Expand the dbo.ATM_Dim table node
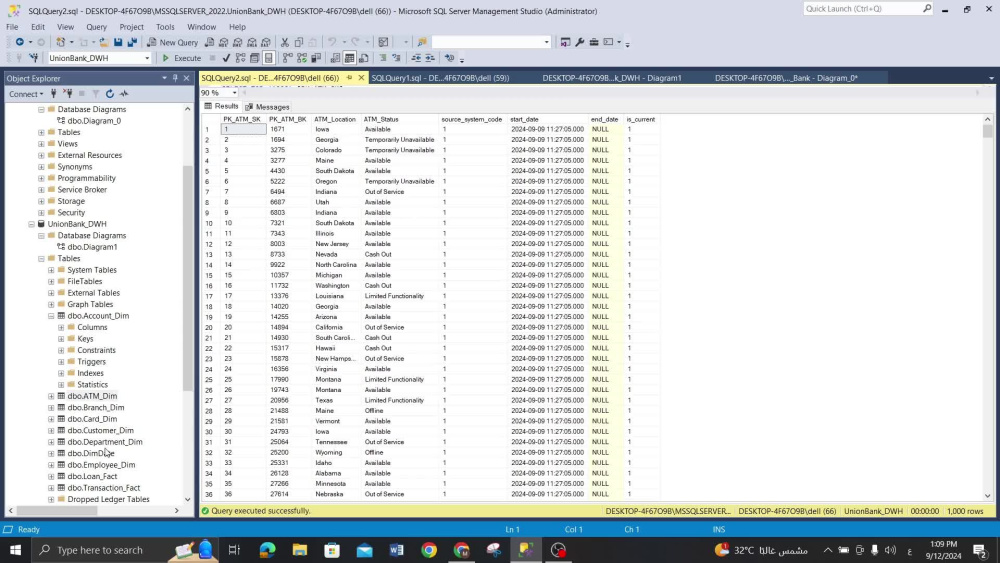1000x563 pixels. [51, 396]
